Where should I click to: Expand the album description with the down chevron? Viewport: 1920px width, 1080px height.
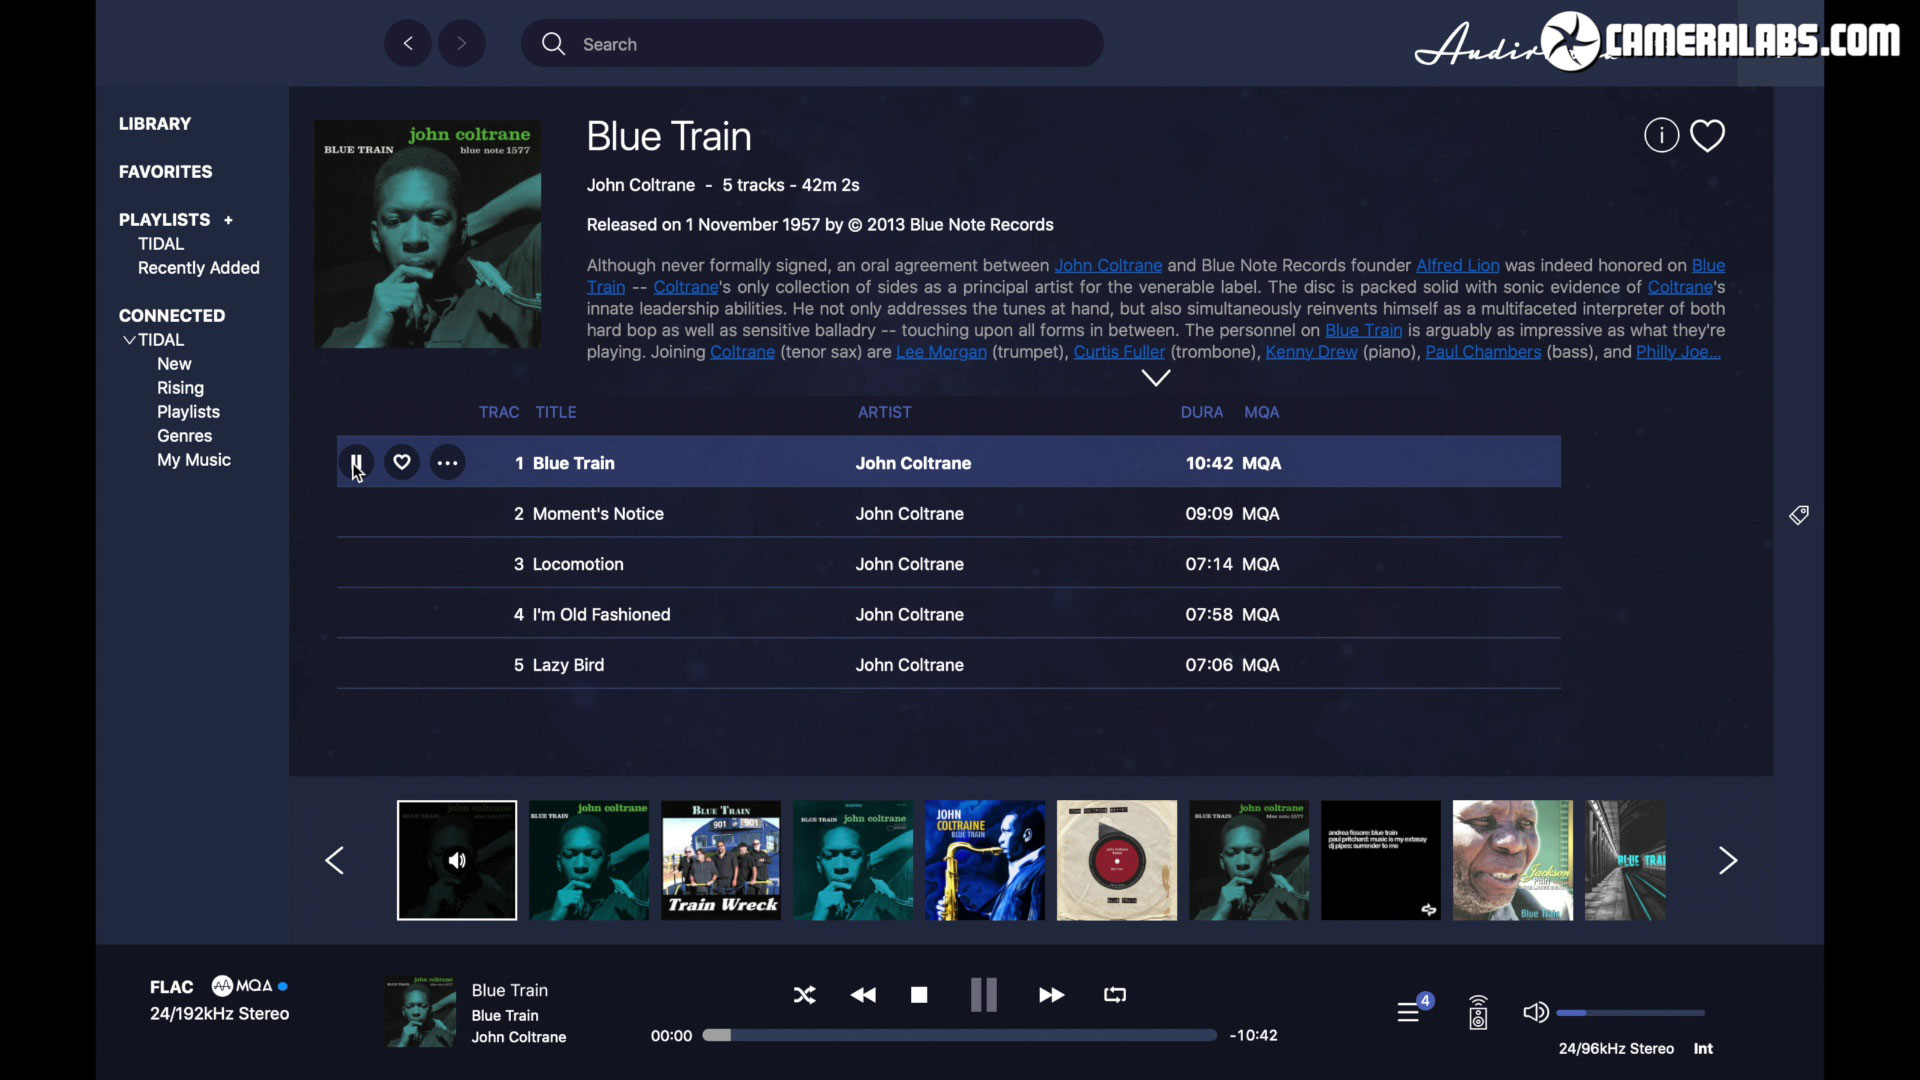[1156, 378]
